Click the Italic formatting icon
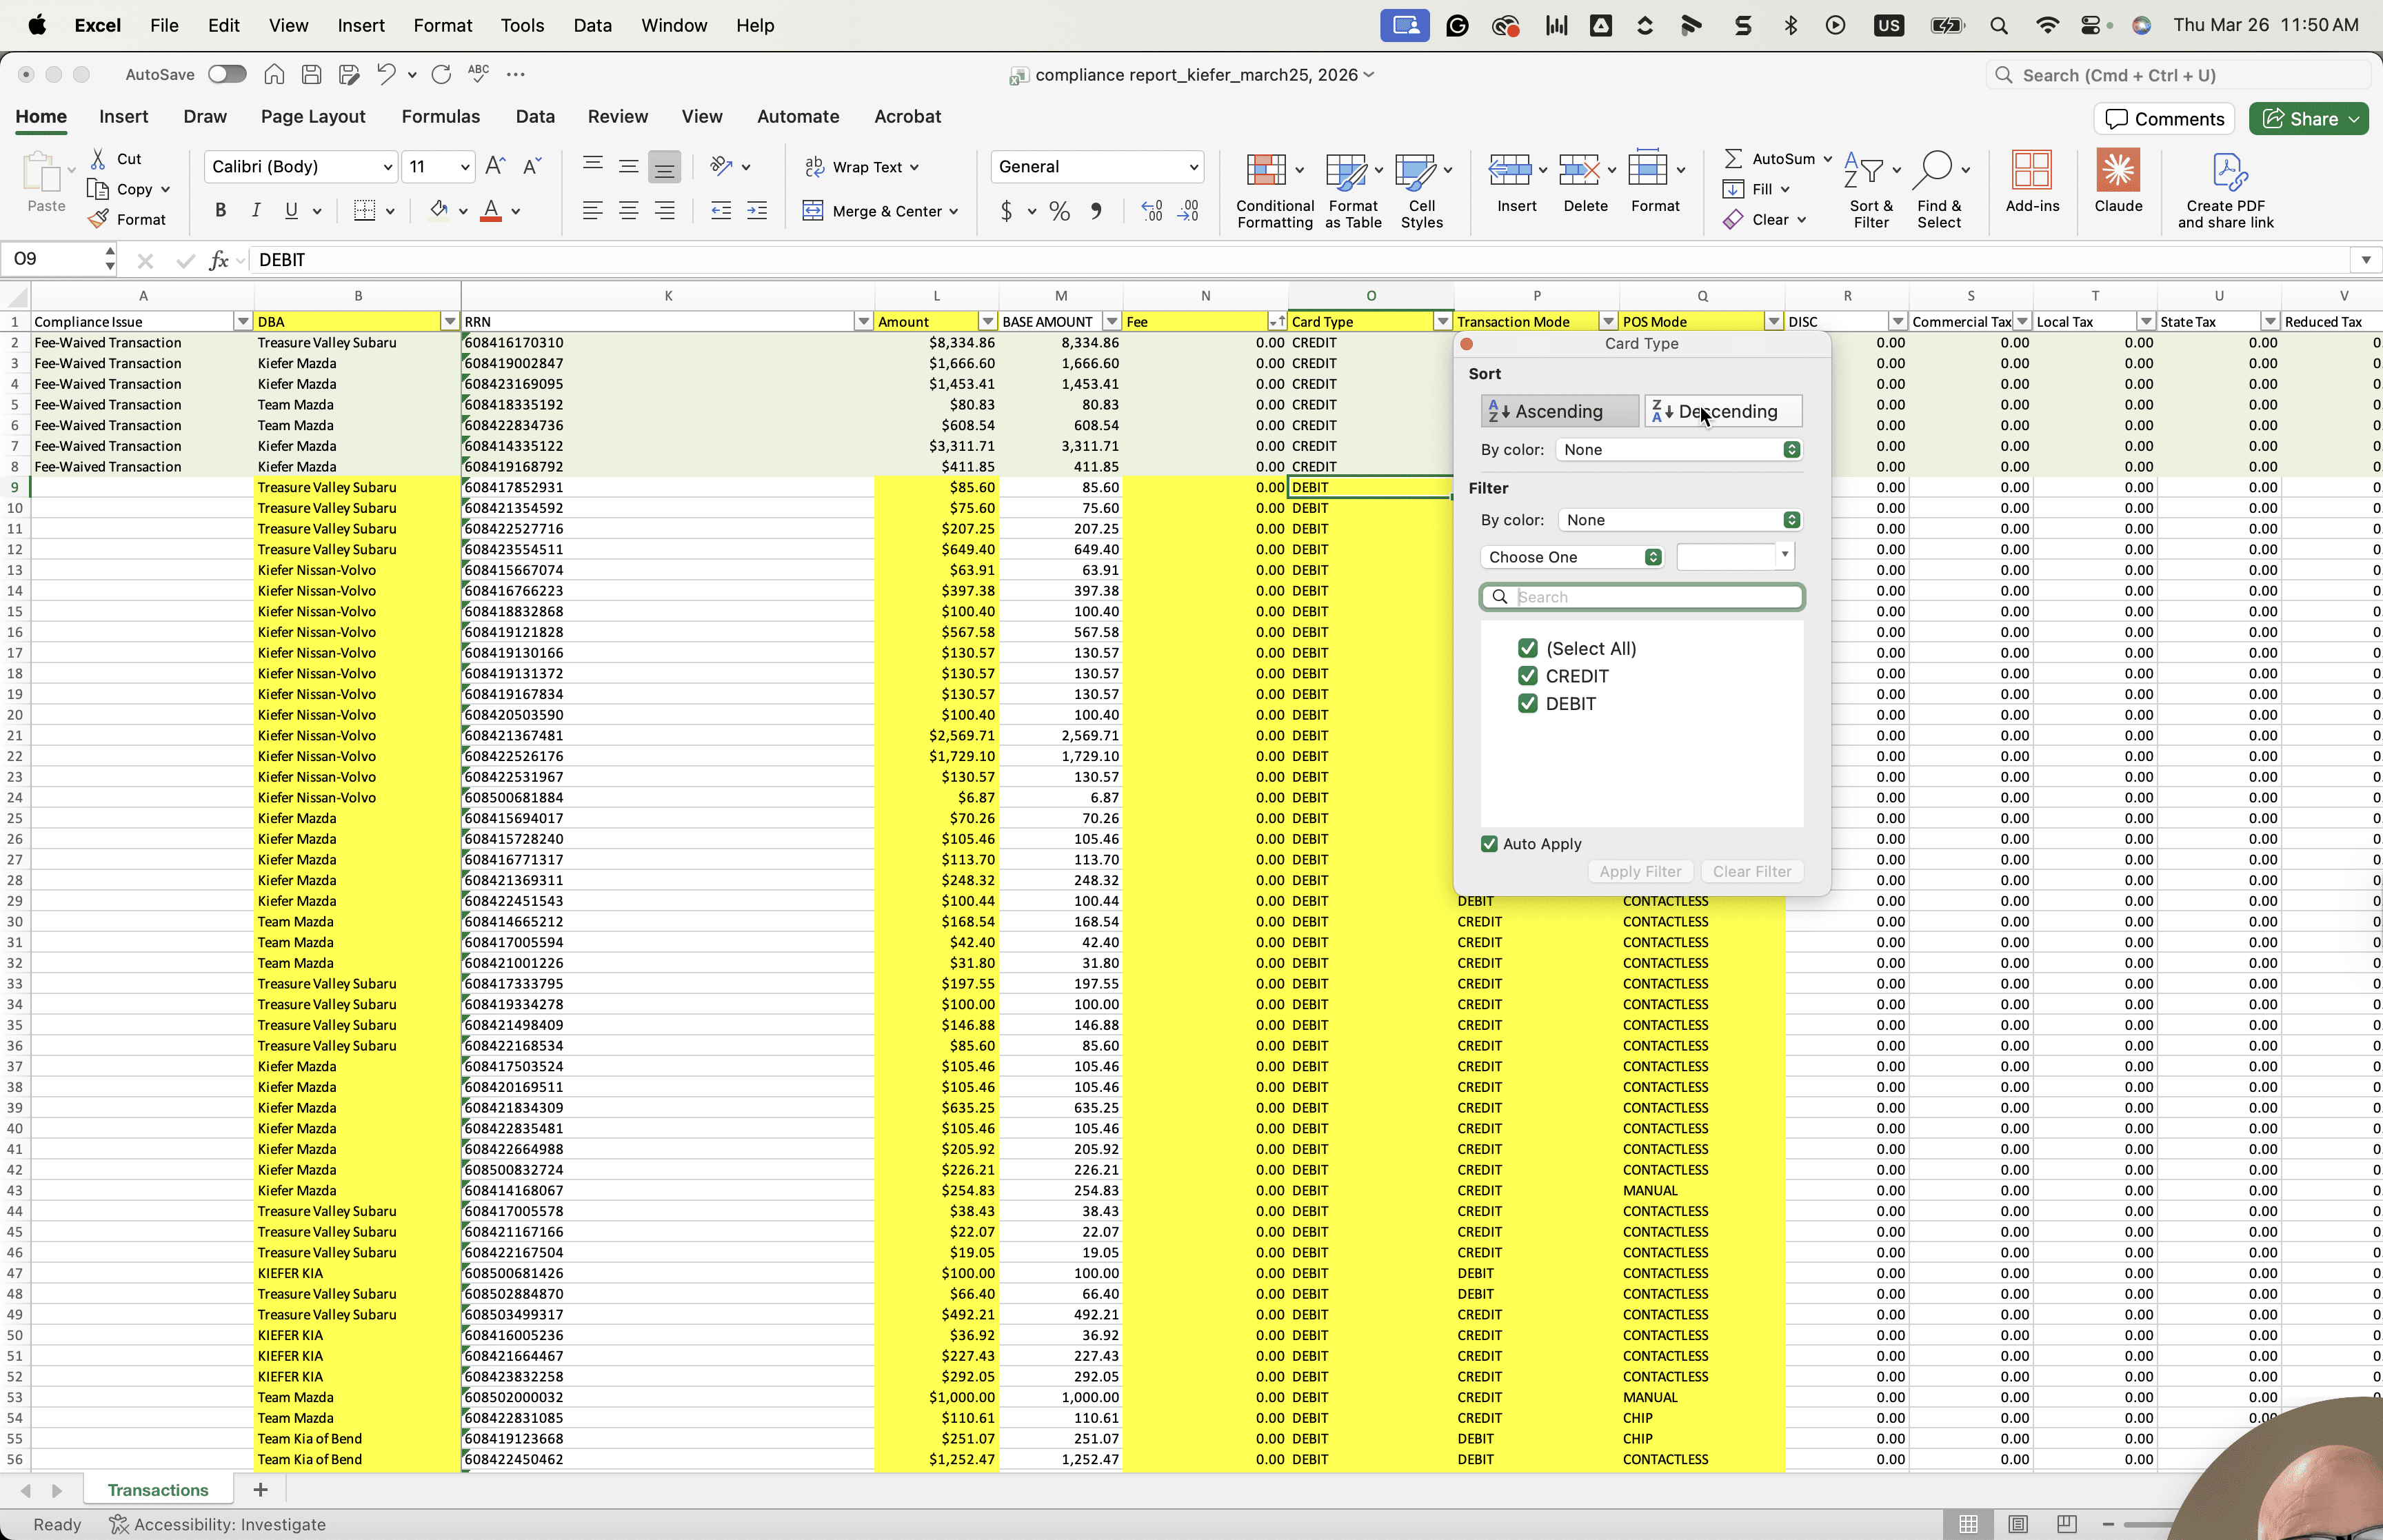 pyautogui.click(x=256, y=210)
